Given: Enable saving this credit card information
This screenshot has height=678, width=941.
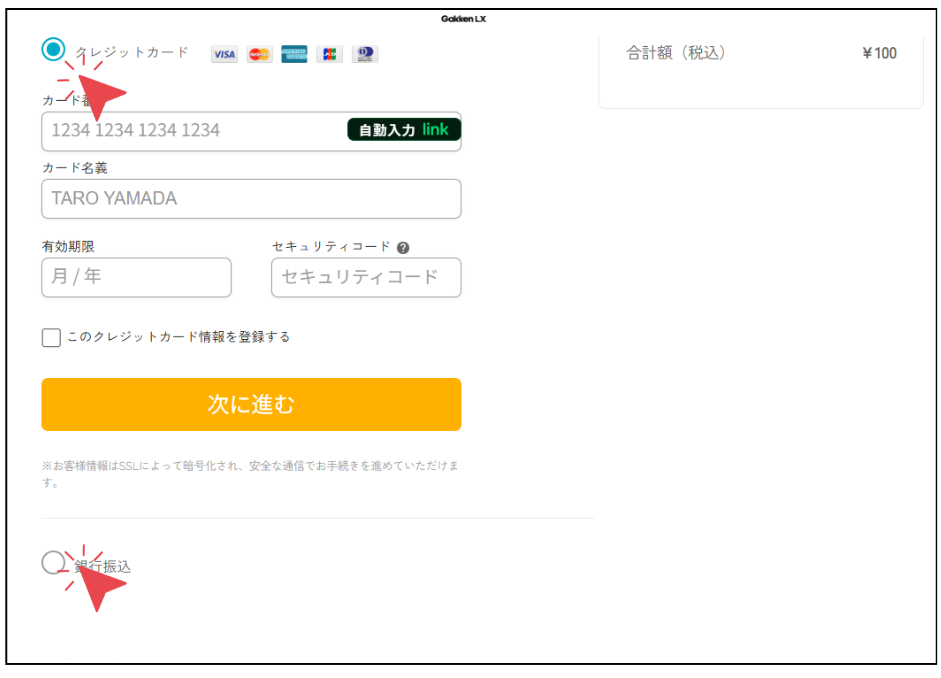Looking at the screenshot, I should pyautogui.click(x=50, y=337).
